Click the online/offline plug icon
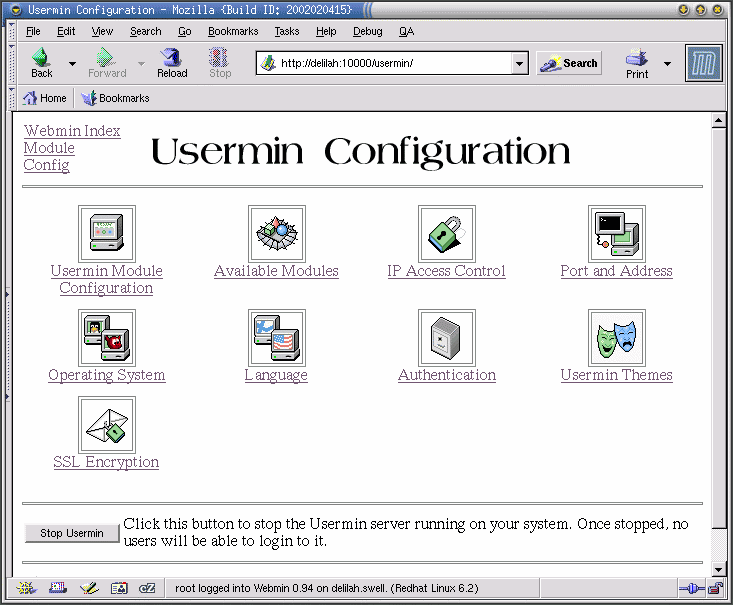 click(x=692, y=588)
